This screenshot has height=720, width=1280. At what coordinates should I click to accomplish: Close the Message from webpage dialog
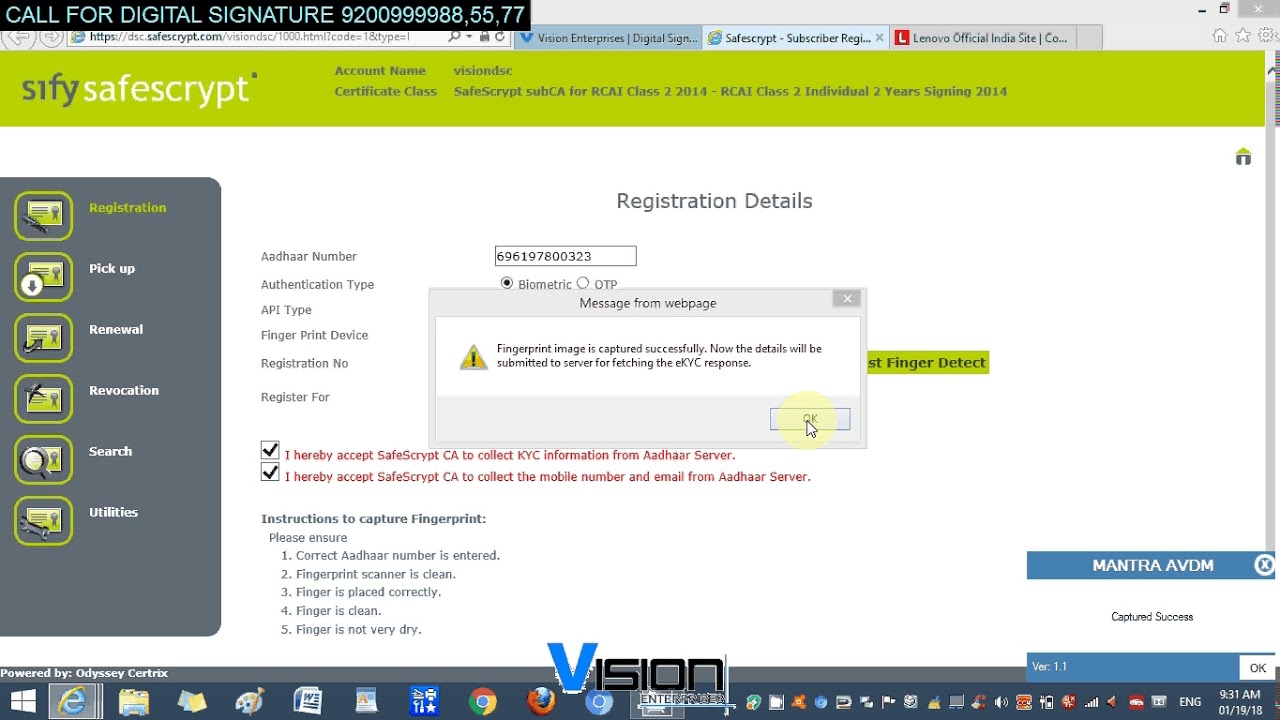[x=847, y=299]
